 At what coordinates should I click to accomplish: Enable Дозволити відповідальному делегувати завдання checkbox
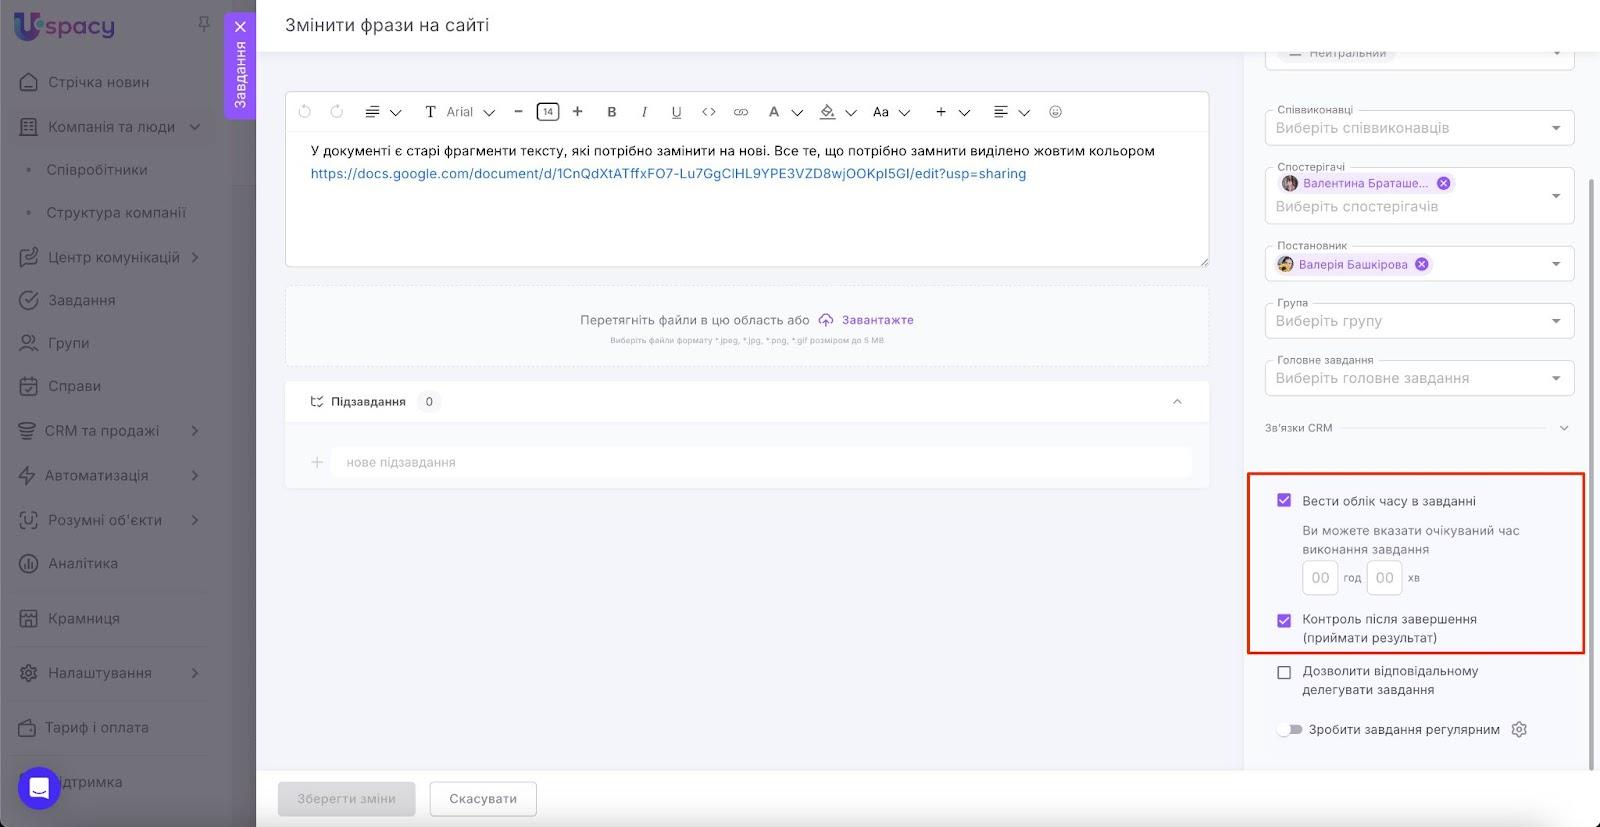pos(1284,672)
